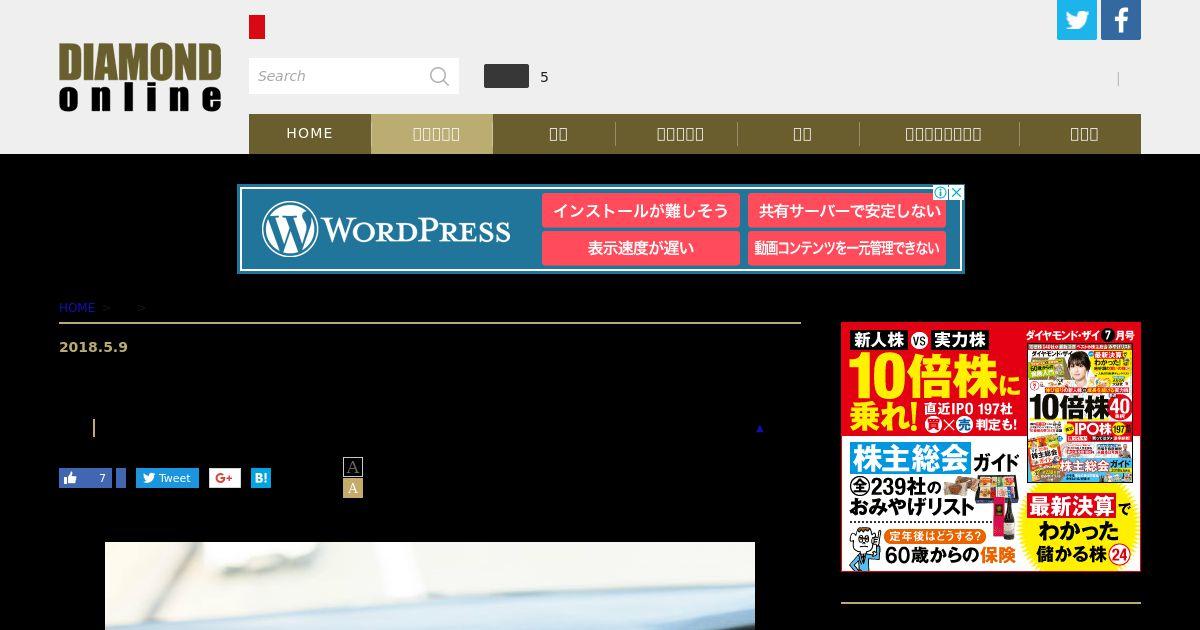Share the article with the Tweet button
Viewport: 1200px width, 630px height.
[167, 478]
